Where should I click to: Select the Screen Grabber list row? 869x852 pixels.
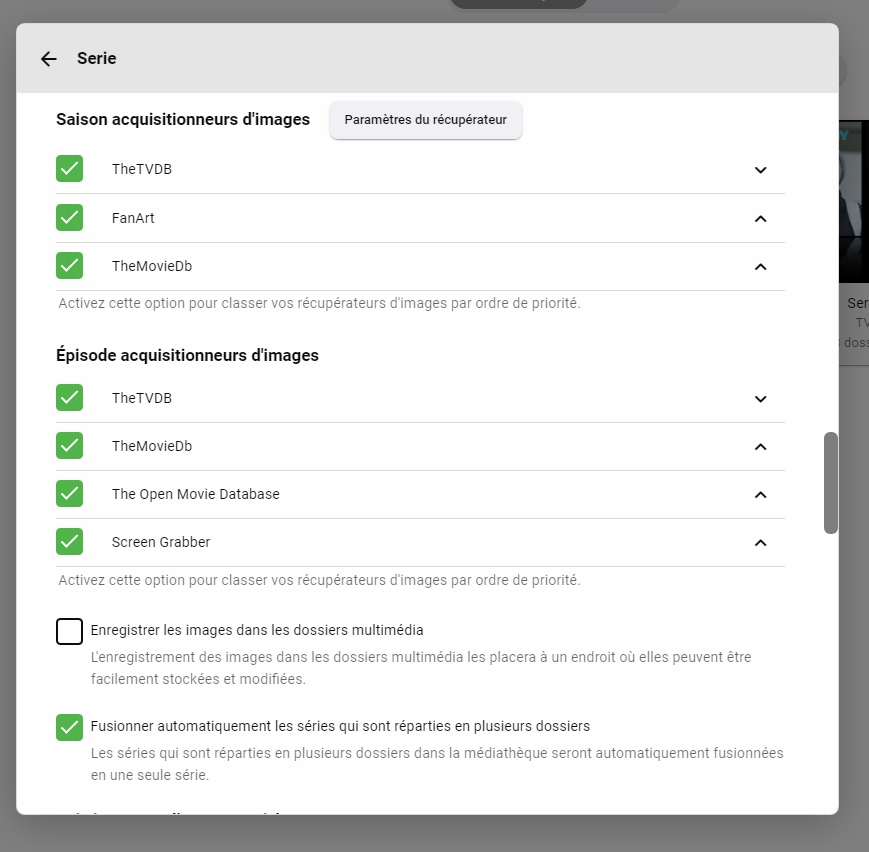pyautogui.click(x=400, y=542)
